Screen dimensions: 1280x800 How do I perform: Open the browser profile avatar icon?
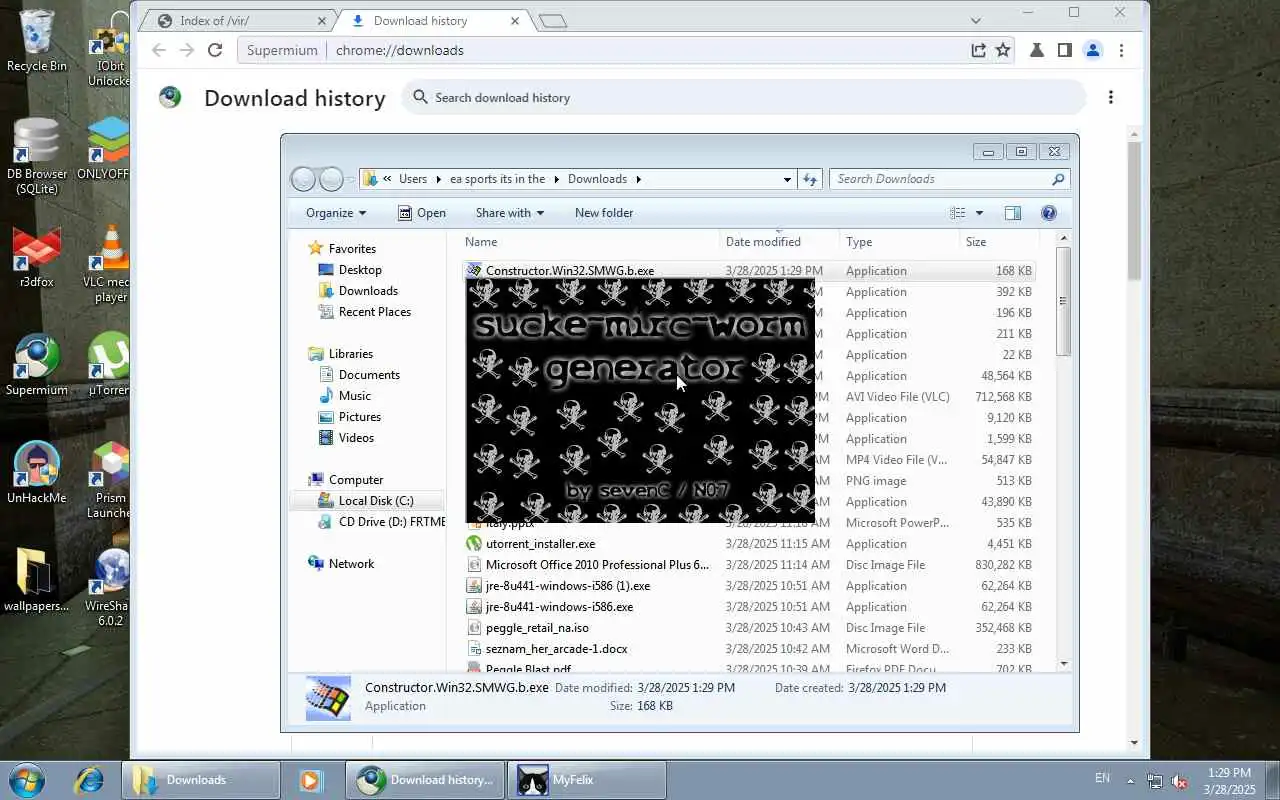1093,50
